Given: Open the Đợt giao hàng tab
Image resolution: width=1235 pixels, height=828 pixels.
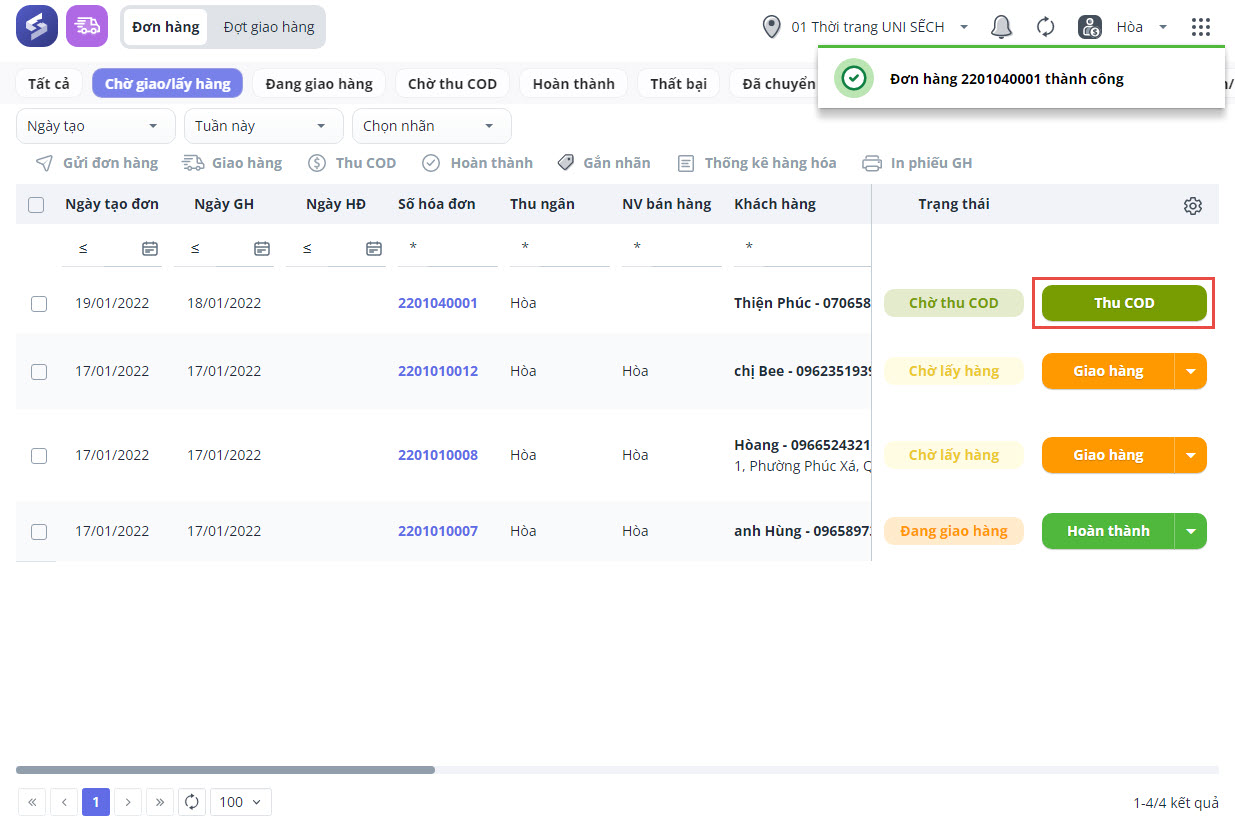Looking at the screenshot, I should point(268,27).
